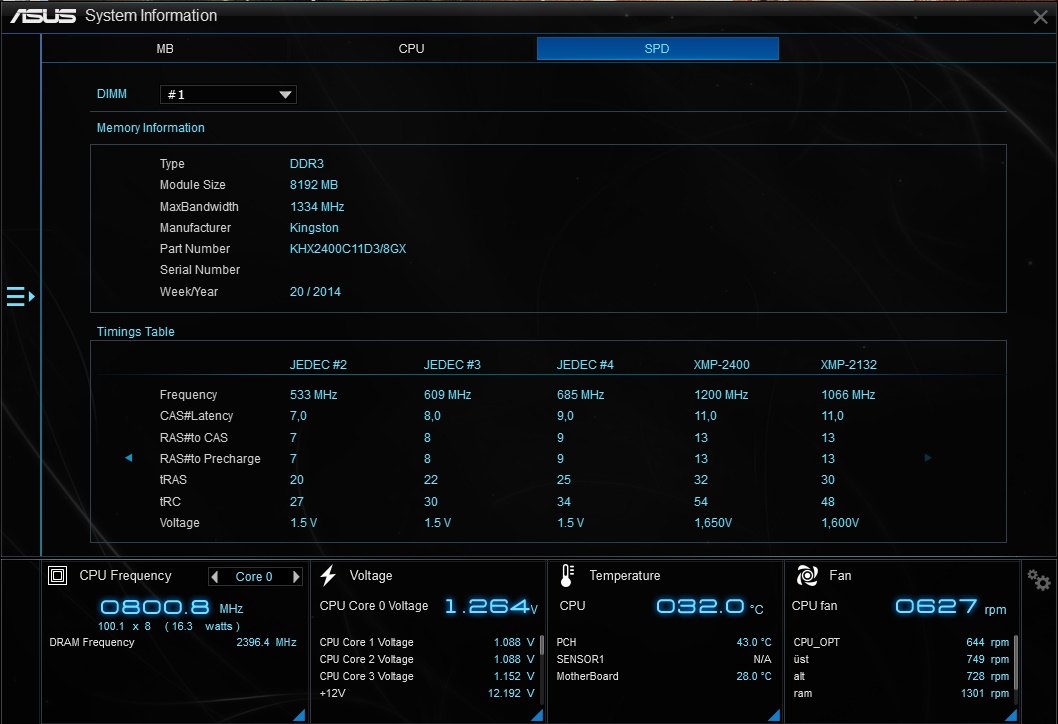Switch to the MB tab

165,49
